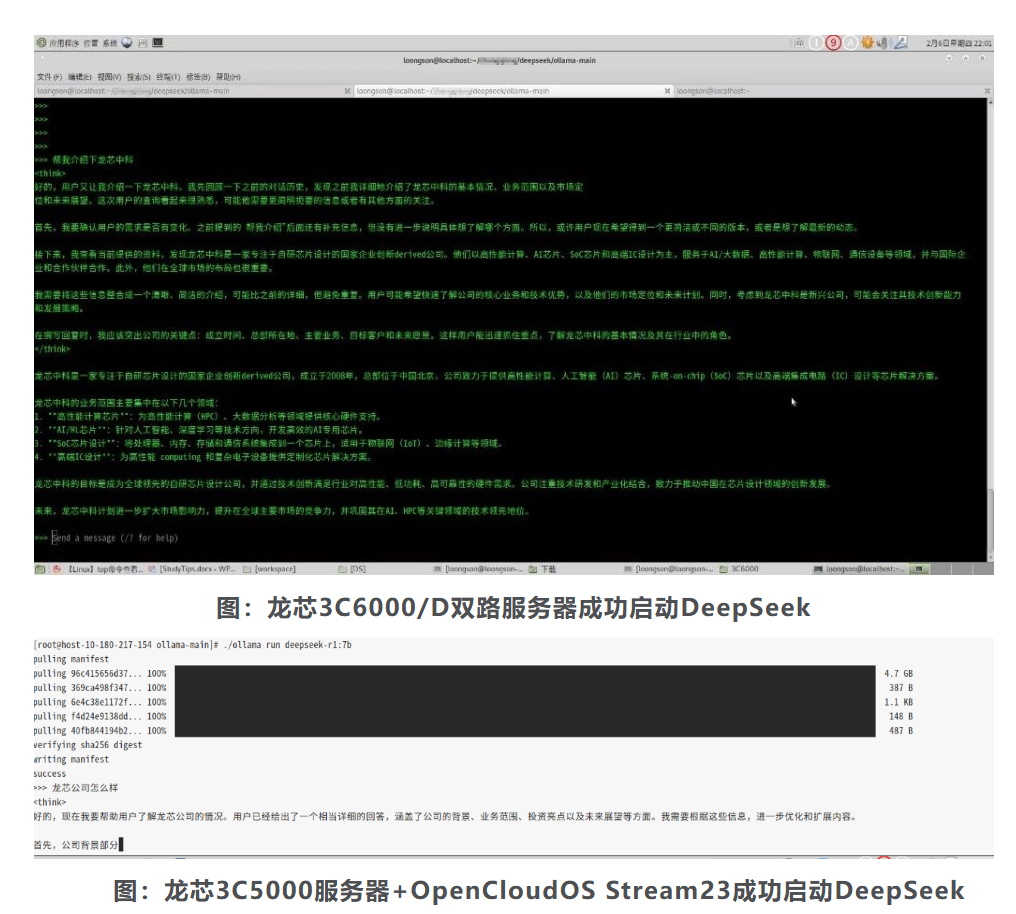Click the terminal vertical scrollbar
The height and width of the screenshot is (914, 1016).
(989, 521)
